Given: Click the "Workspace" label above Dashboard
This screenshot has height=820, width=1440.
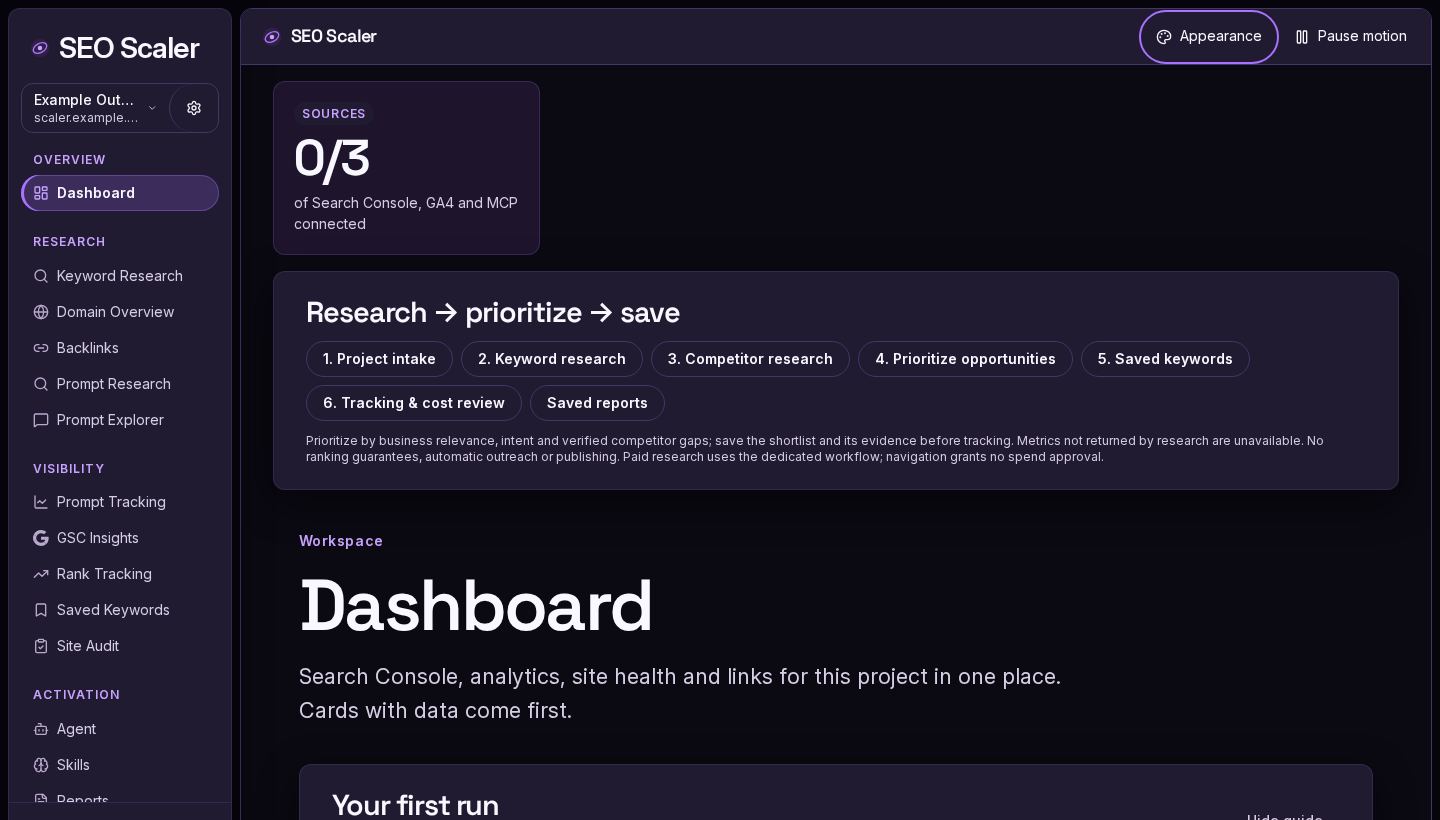Looking at the screenshot, I should pos(341,541).
